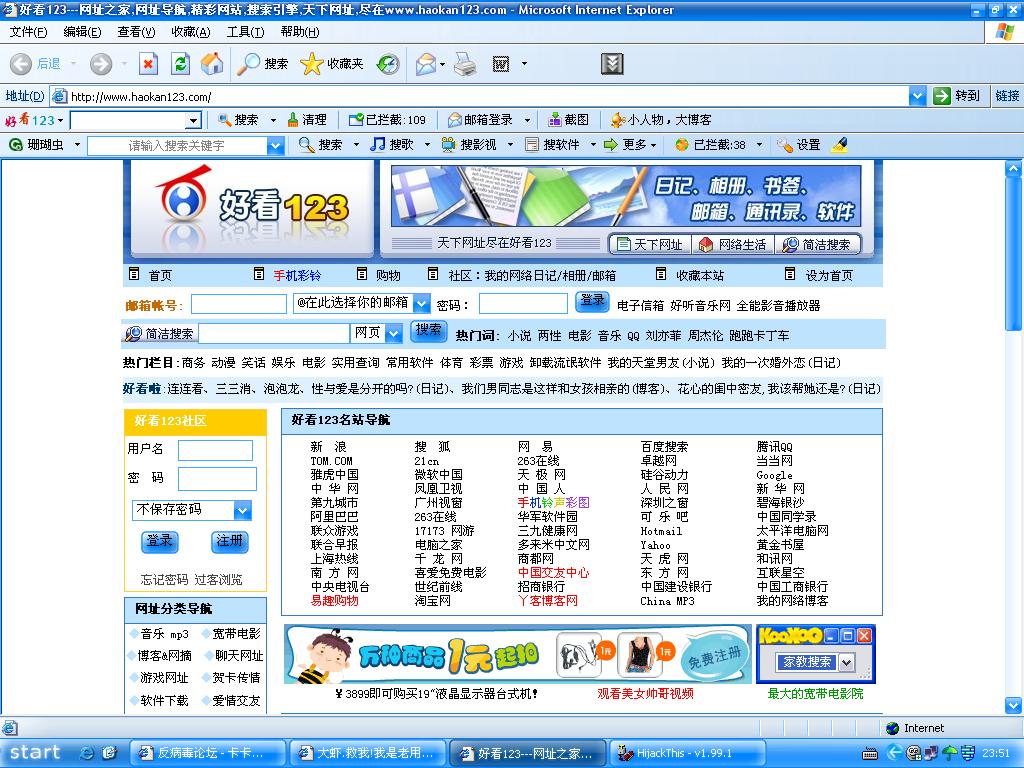Open the 文件(F) menu
This screenshot has height=768, width=1024.
click(28, 31)
